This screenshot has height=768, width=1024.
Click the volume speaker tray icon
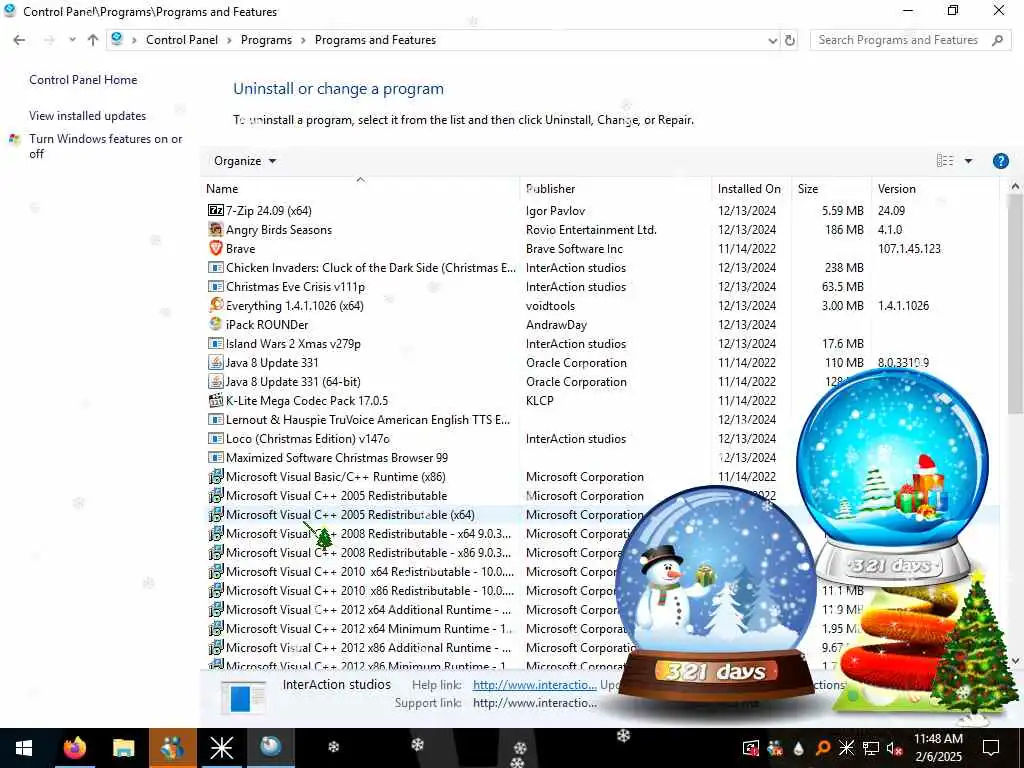(894, 748)
